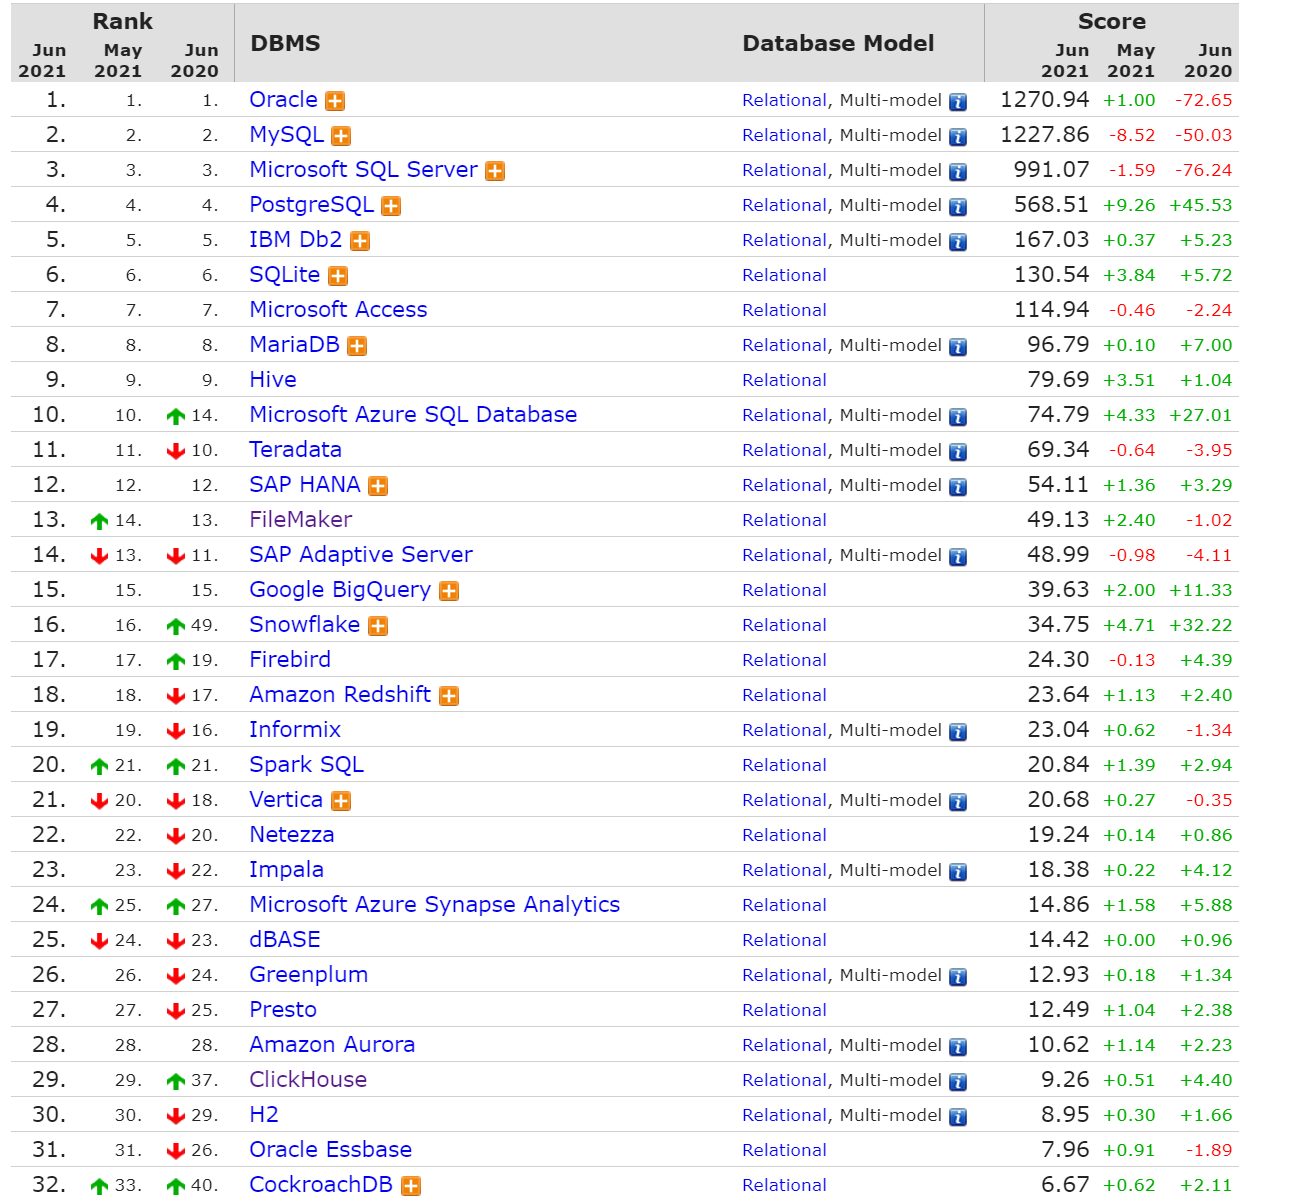
Task: Click the multi-model info icon in Oracle row
Action: pyautogui.click(x=958, y=102)
